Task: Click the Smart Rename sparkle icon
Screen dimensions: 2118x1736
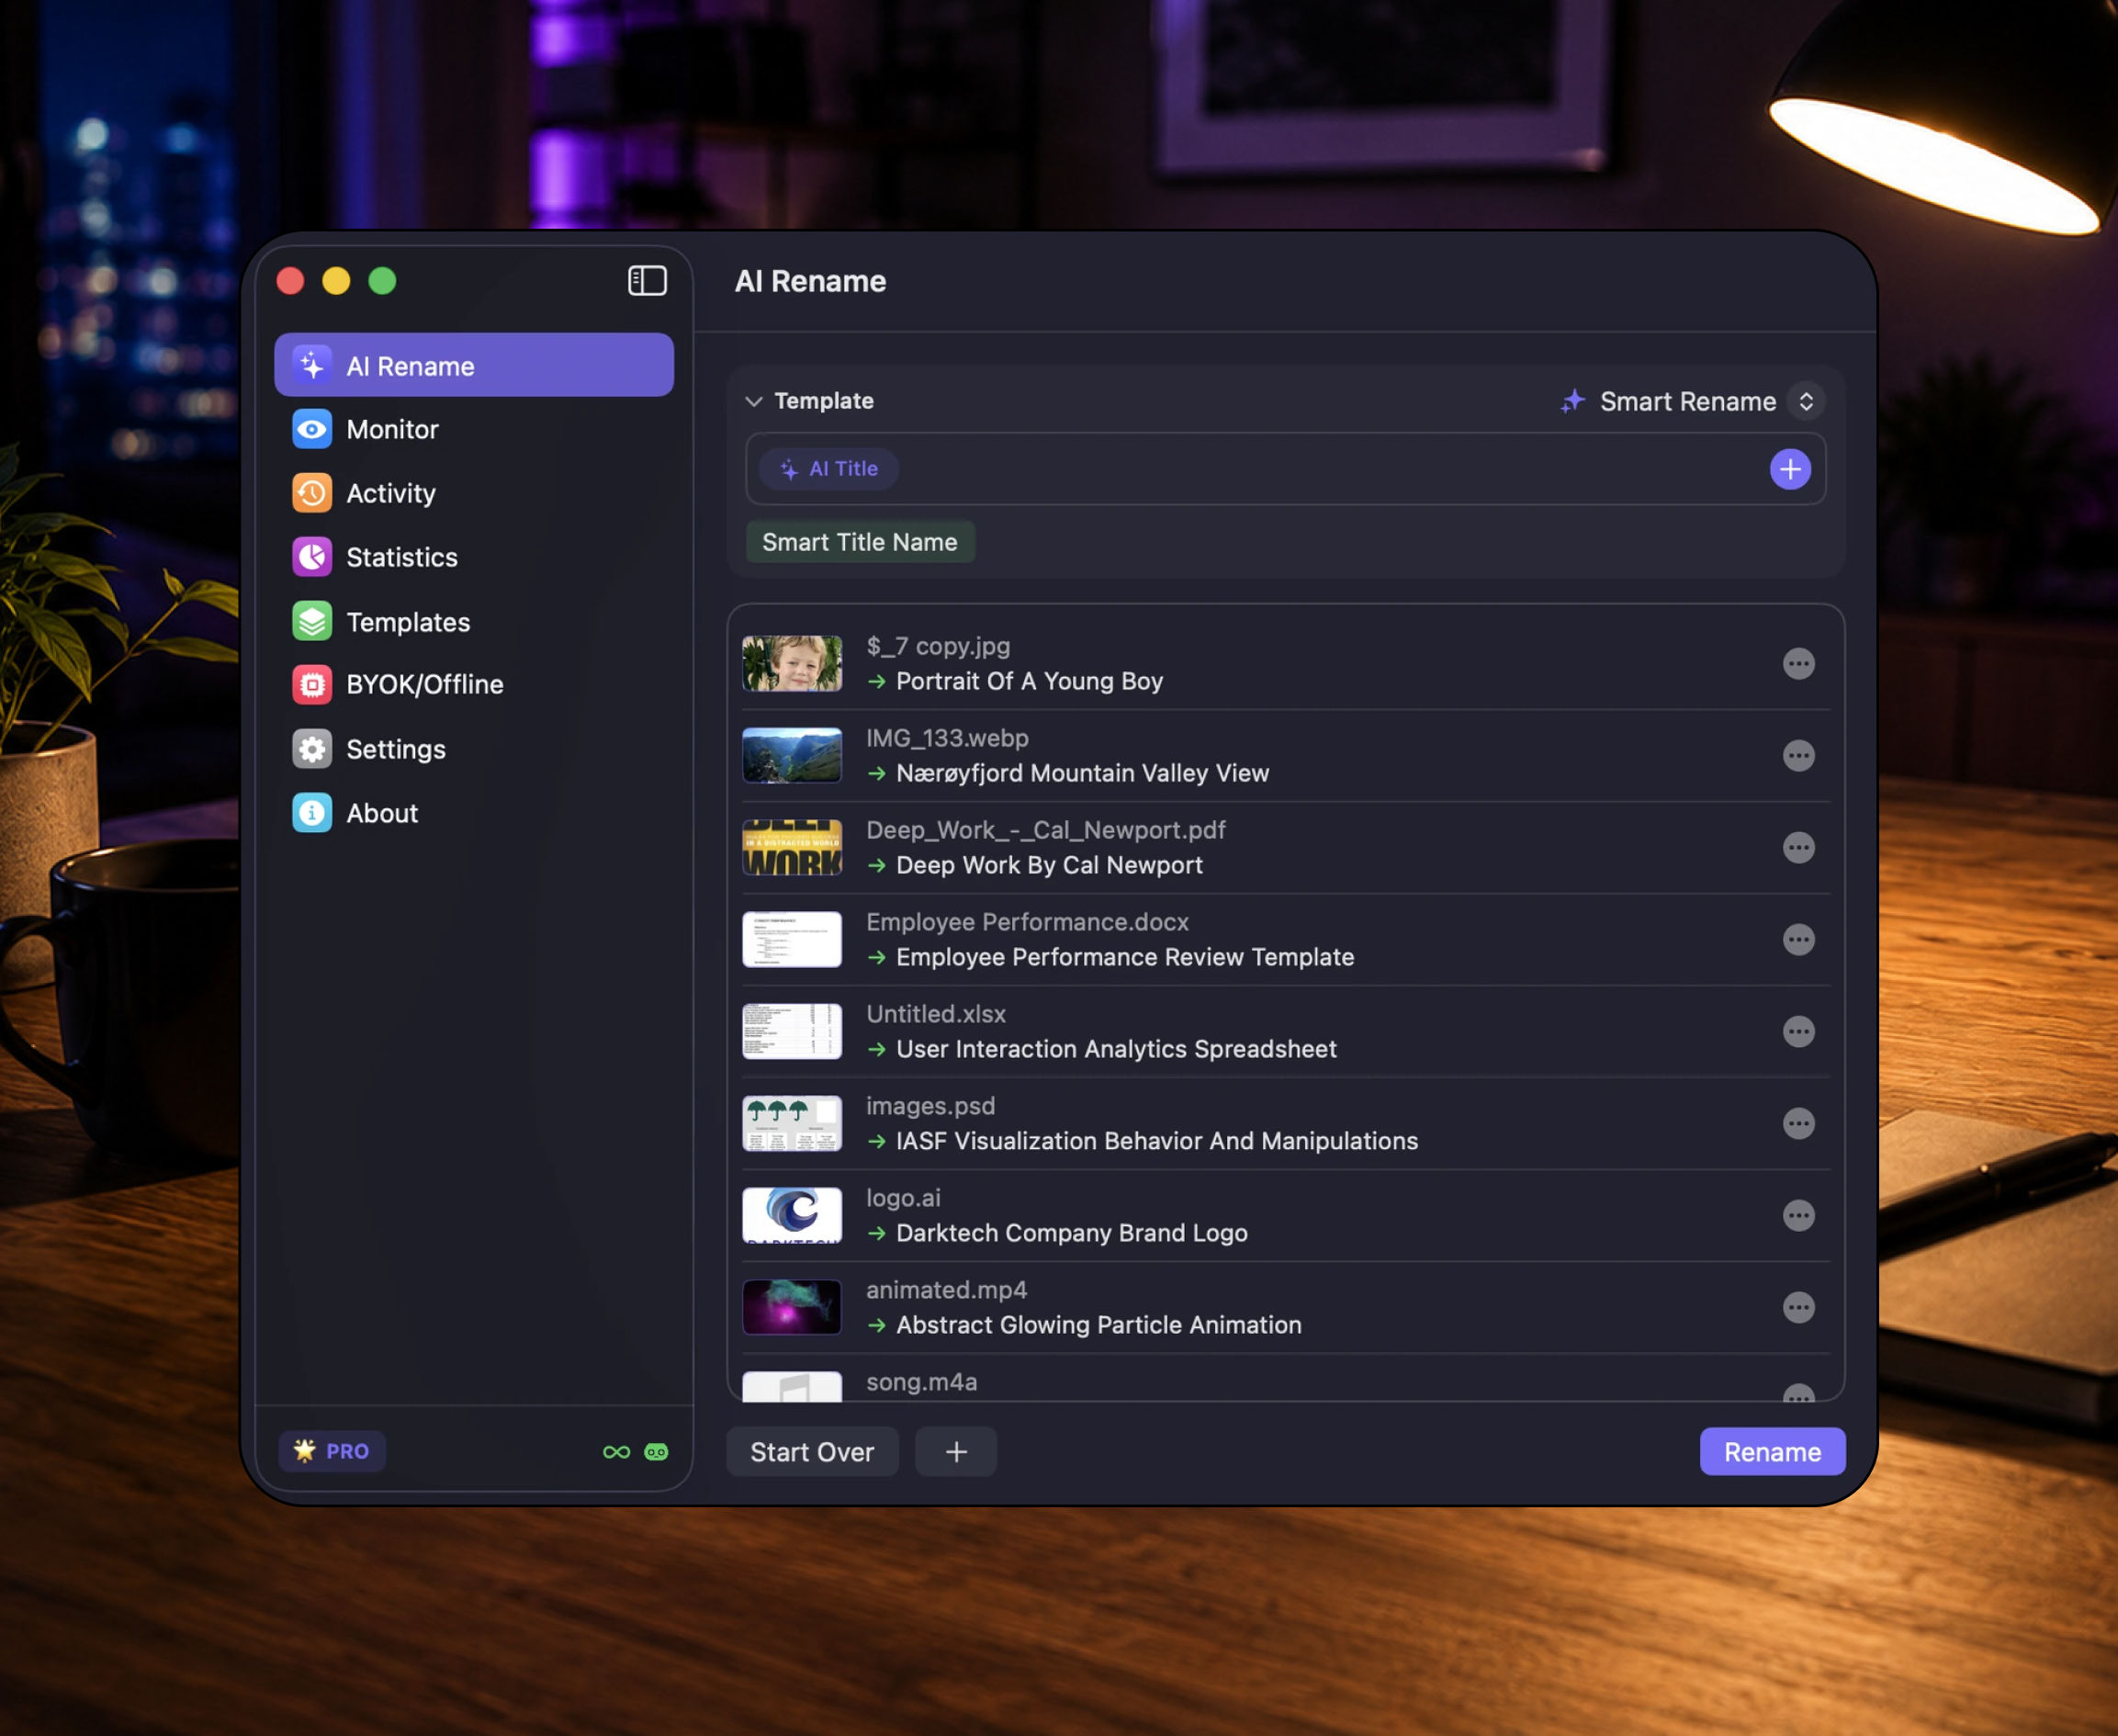Action: [x=1572, y=401]
